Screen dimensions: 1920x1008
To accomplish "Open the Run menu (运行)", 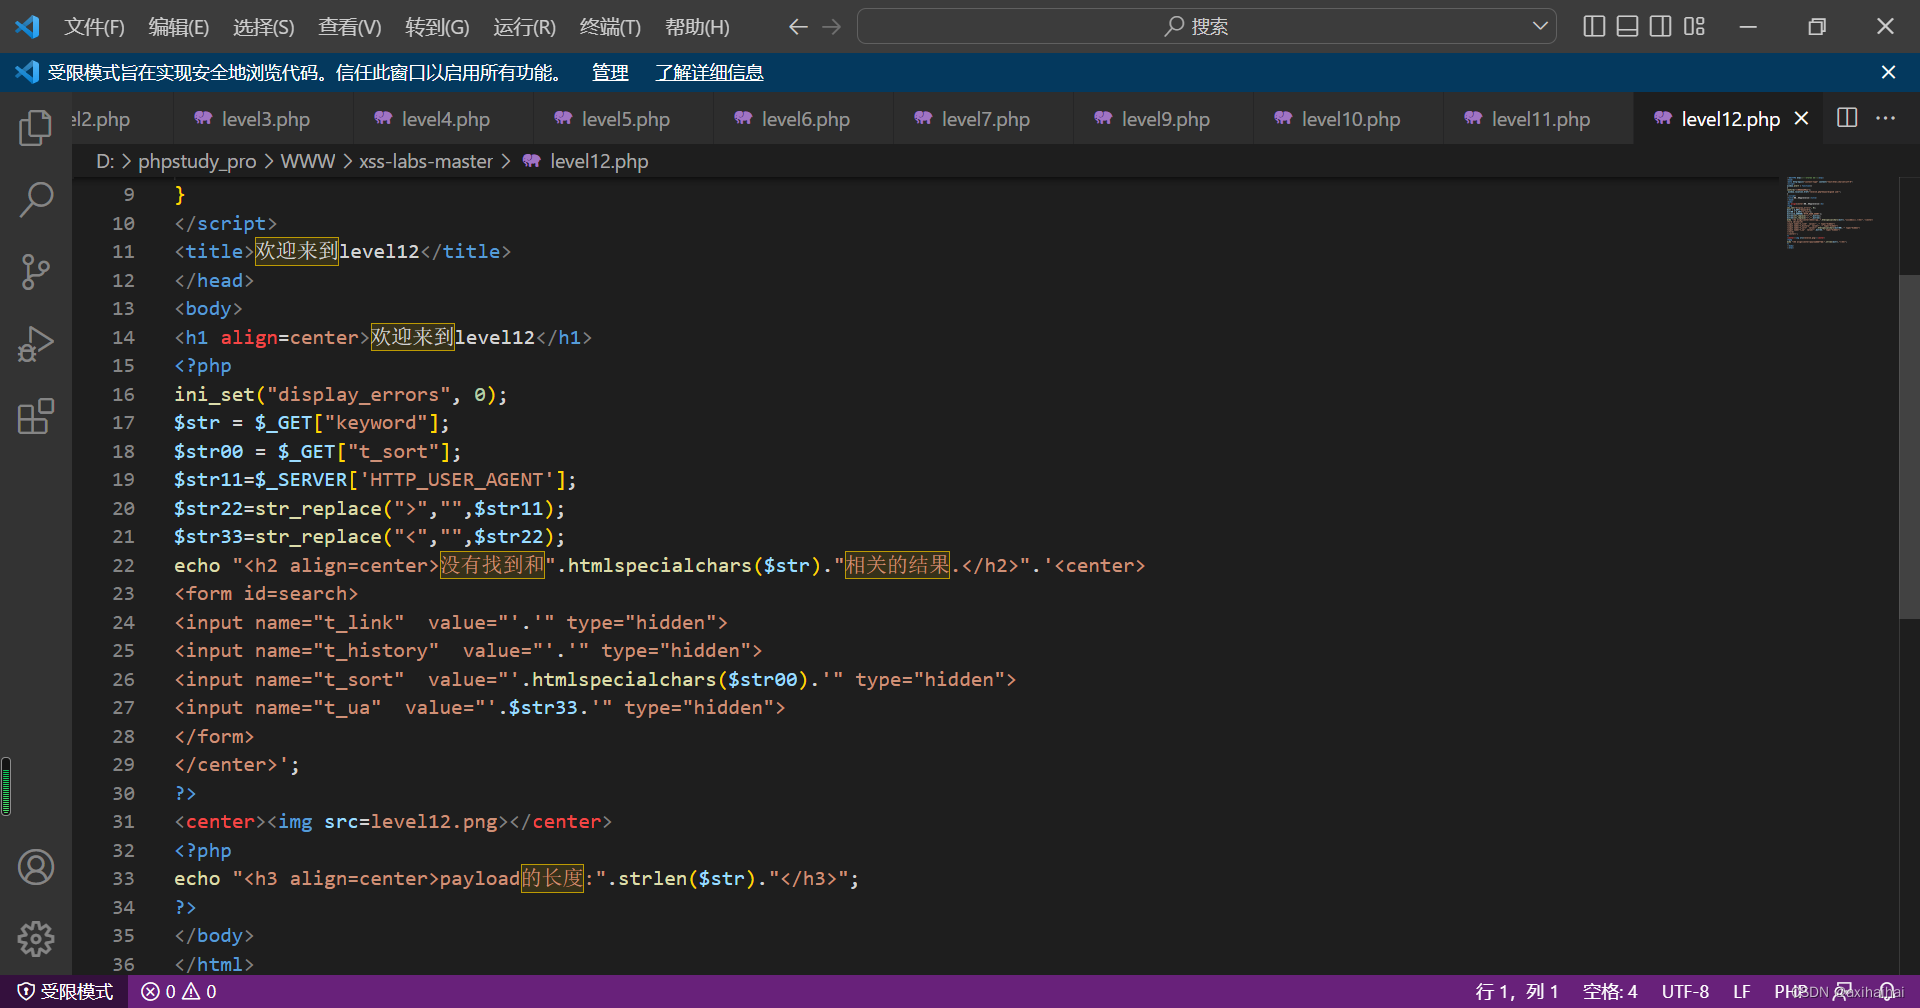I will [x=524, y=27].
